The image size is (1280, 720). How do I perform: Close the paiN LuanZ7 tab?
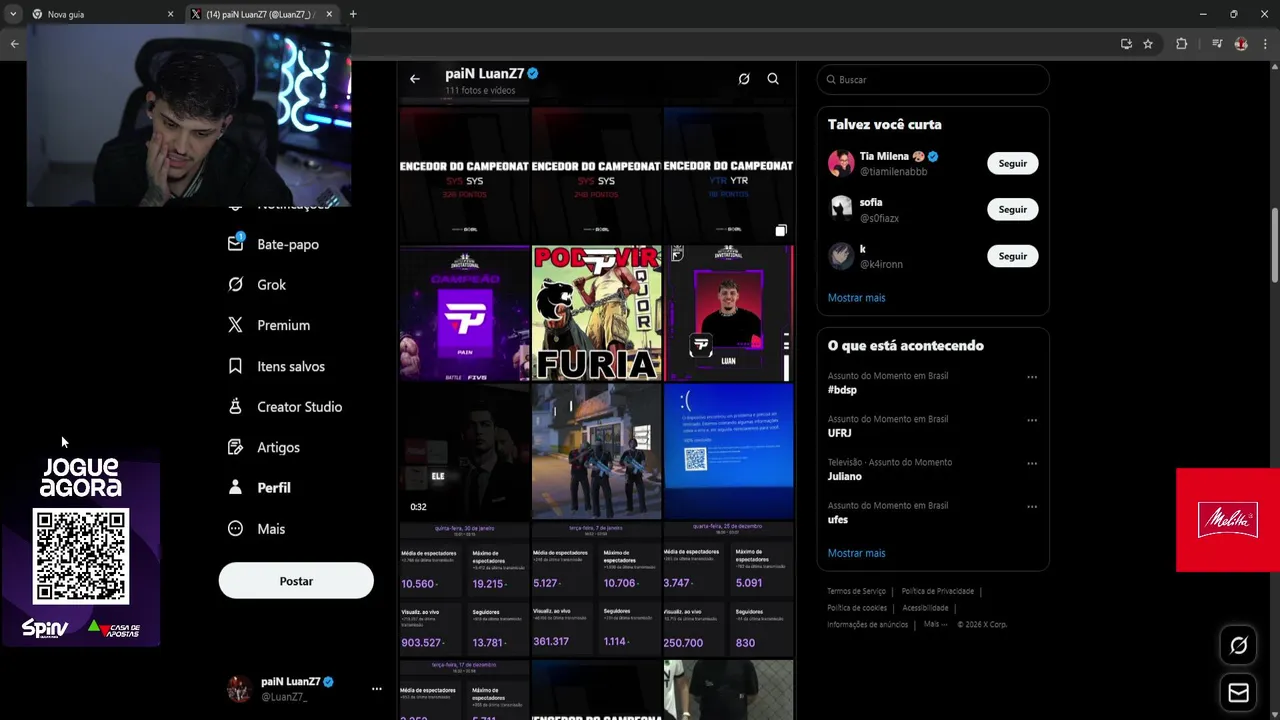(329, 14)
